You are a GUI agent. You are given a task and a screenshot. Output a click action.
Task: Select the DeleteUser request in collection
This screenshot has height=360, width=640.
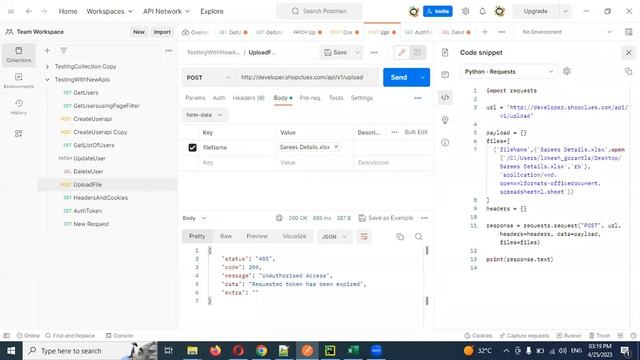tap(88, 171)
